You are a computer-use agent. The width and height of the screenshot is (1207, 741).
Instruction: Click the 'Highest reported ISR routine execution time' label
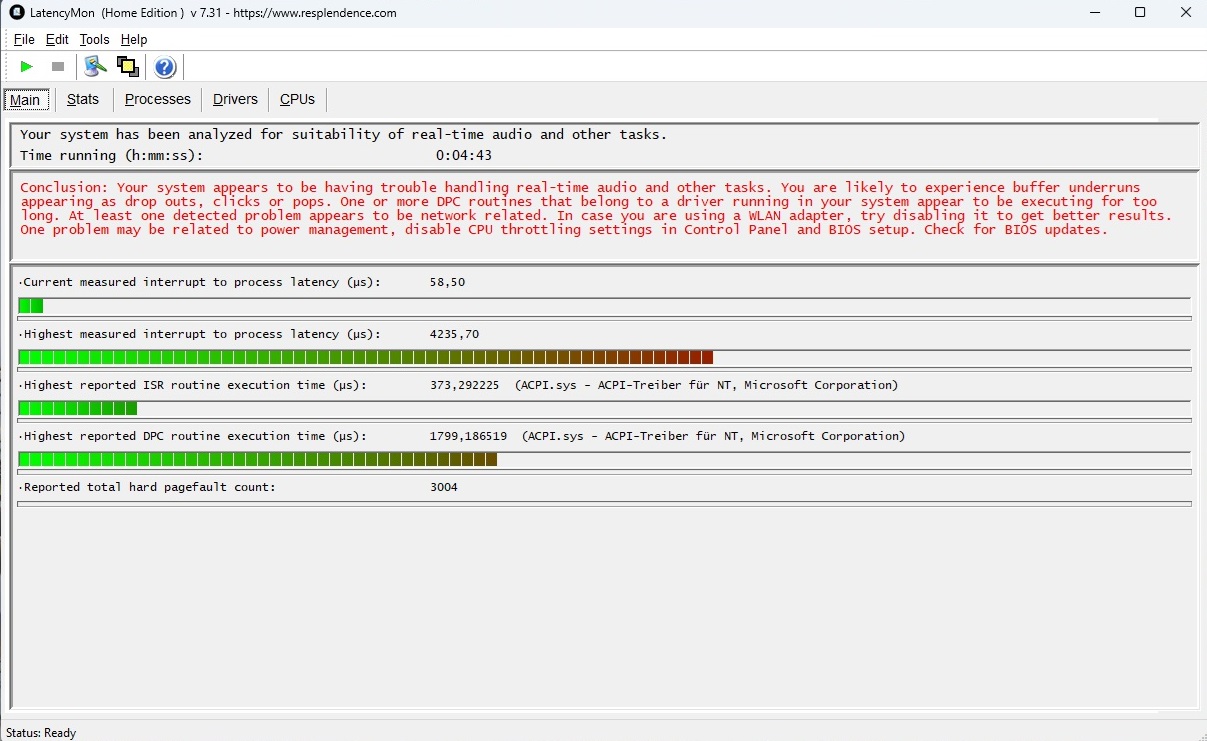point(193,385)
